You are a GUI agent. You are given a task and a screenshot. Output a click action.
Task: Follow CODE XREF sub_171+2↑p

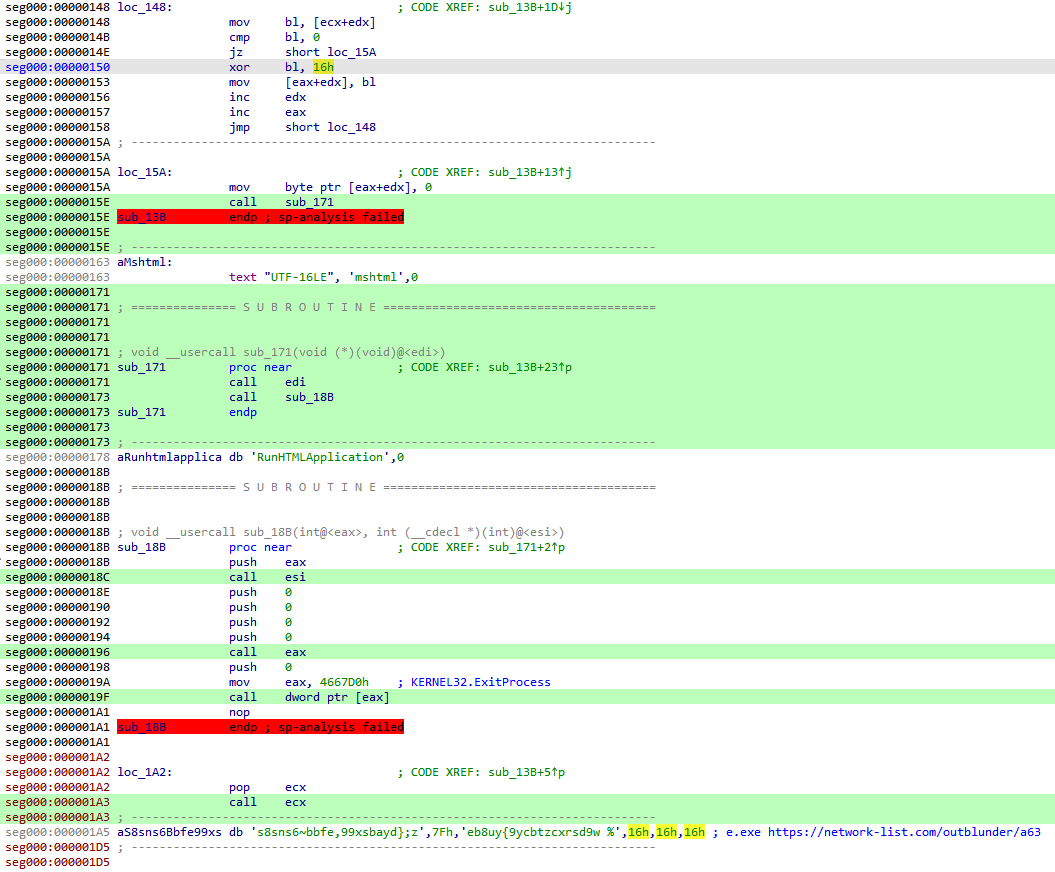point(527,548)
